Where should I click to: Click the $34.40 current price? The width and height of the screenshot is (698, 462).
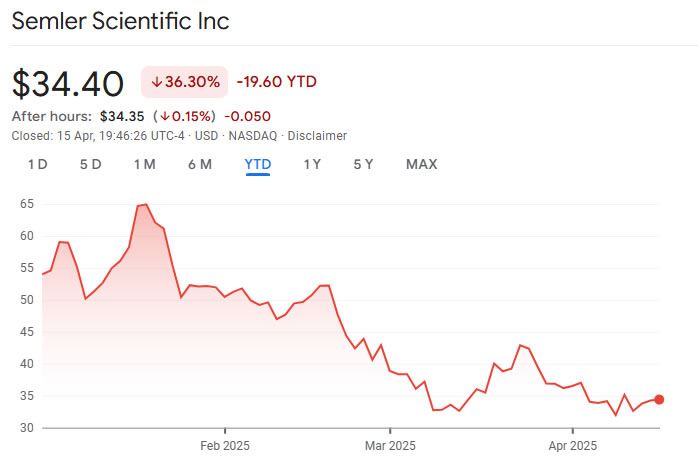point(68,83)
